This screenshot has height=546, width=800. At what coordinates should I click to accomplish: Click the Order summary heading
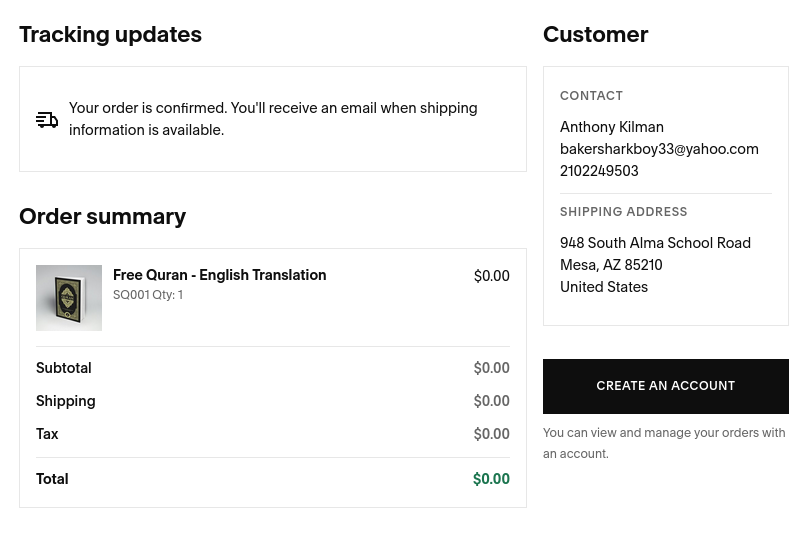coord(102,217)
